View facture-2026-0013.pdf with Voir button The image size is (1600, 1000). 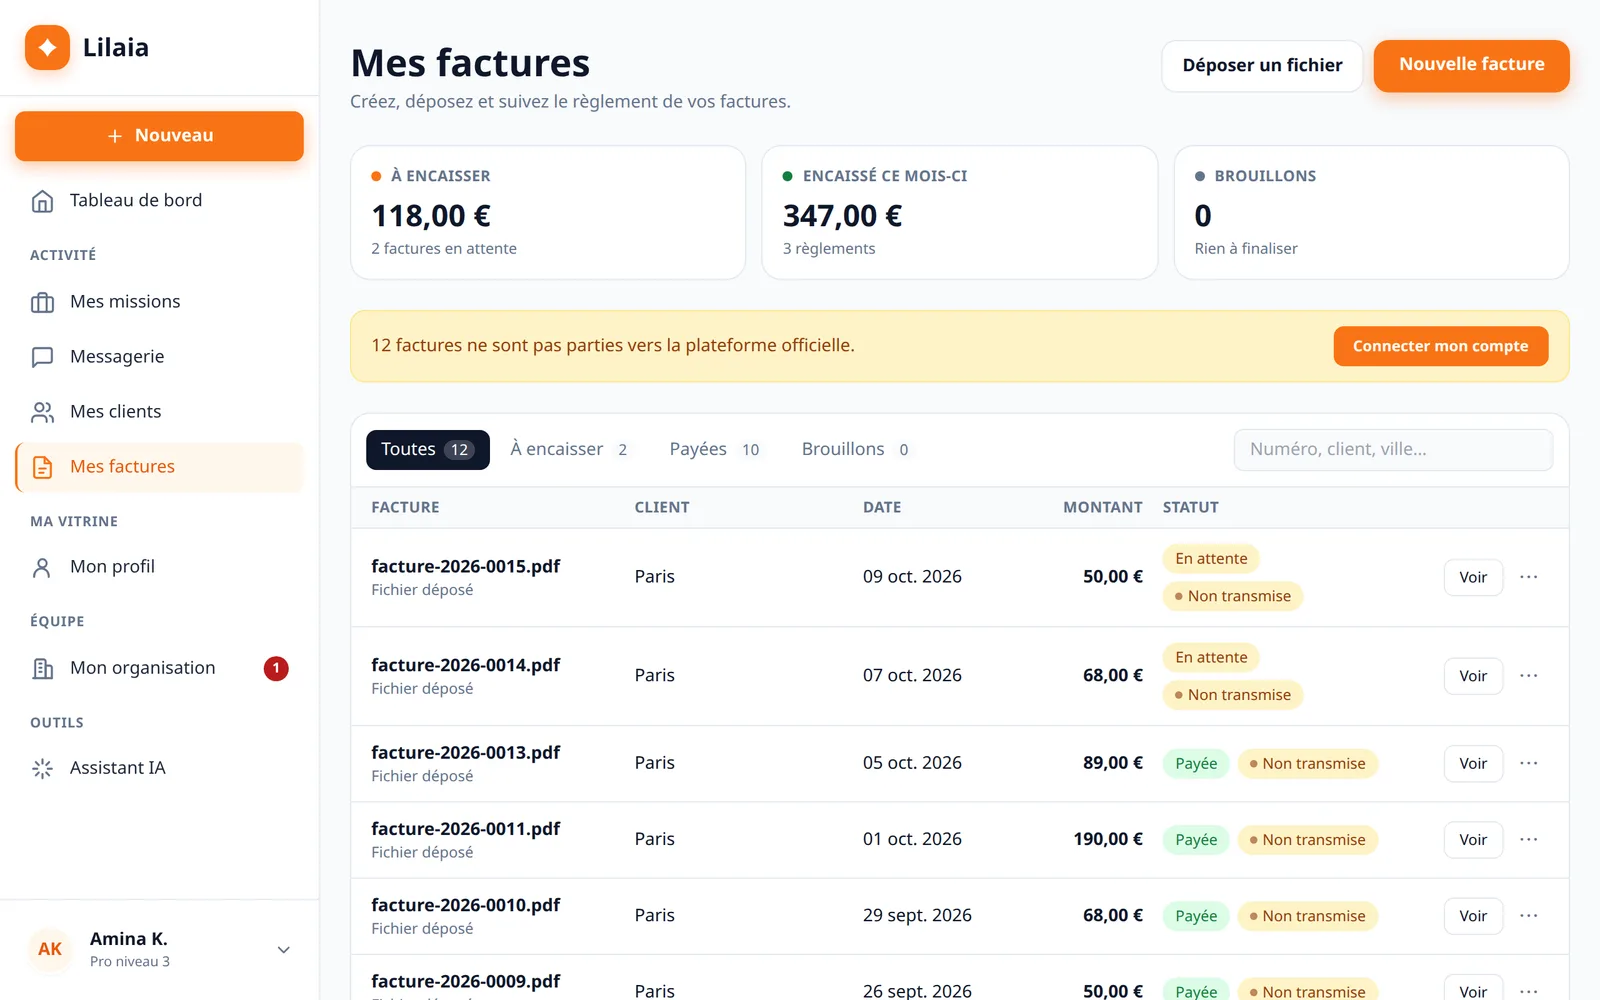(1473, 763)
